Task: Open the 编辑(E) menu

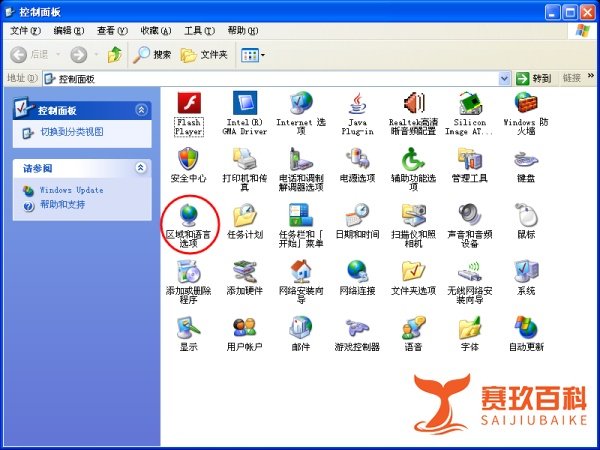Action: click(69, 31)
